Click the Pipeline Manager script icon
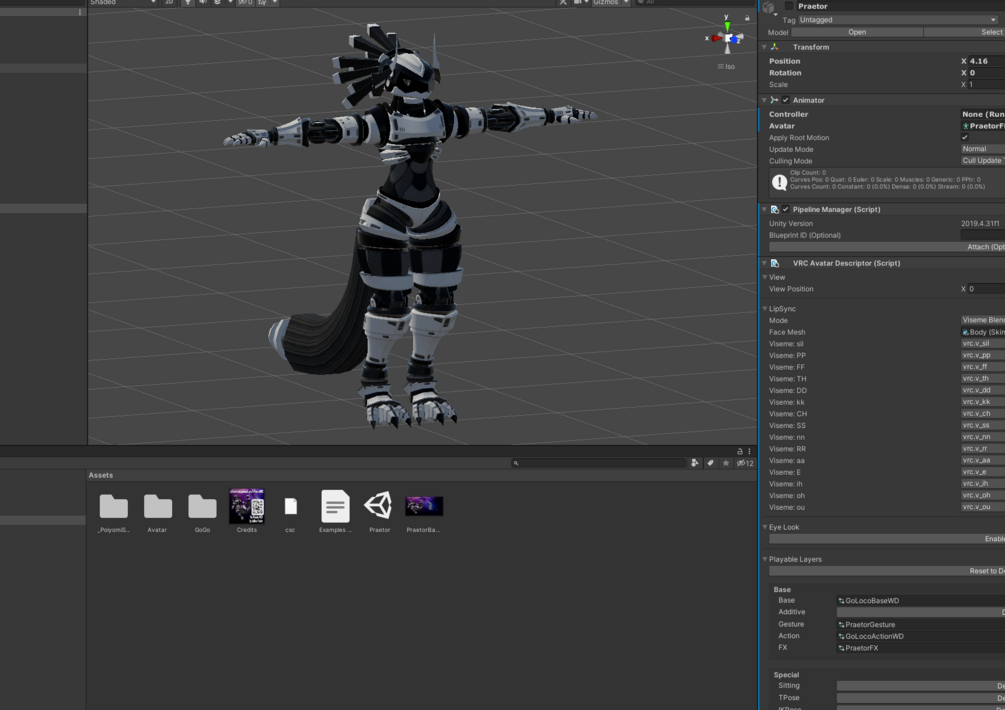The width and height of the screenshot is (1005, 710). click(774, 210)
